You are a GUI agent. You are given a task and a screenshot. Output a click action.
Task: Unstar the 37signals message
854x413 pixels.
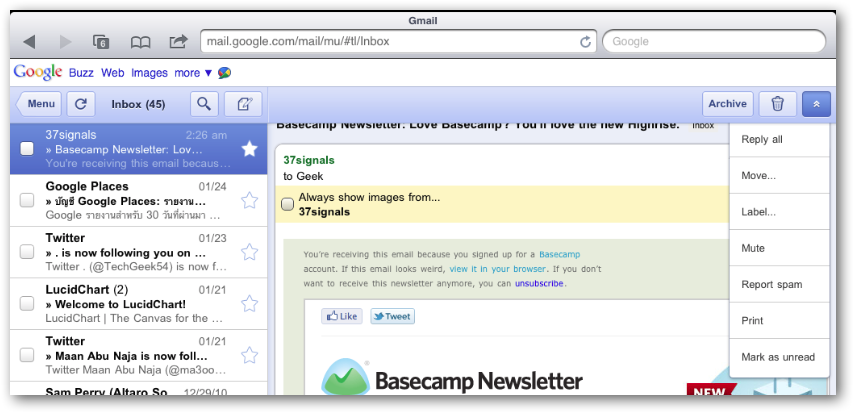249,149
